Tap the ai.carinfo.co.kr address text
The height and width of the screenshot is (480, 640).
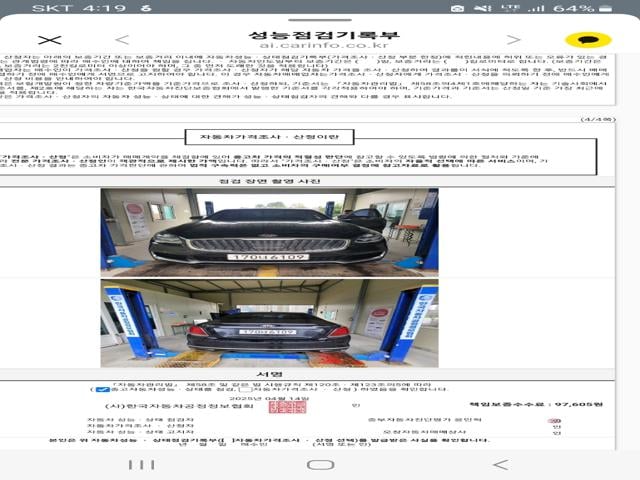318,46
